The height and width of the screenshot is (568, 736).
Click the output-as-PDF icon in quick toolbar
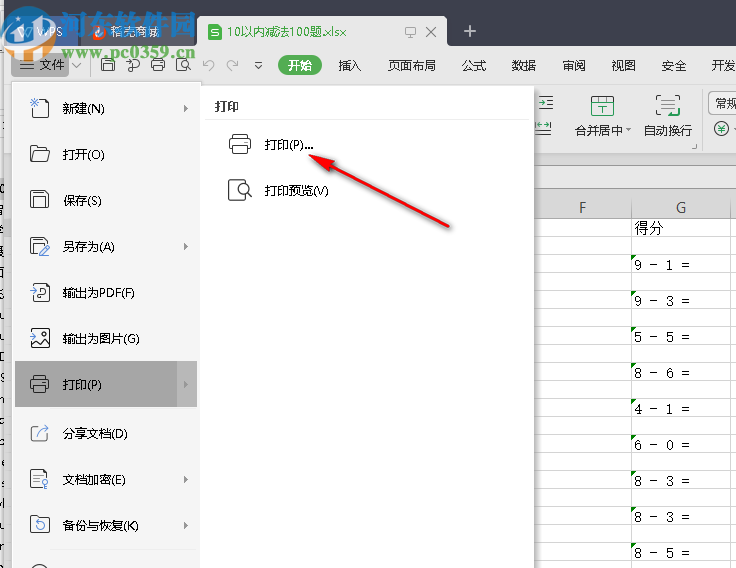[133, 65]
